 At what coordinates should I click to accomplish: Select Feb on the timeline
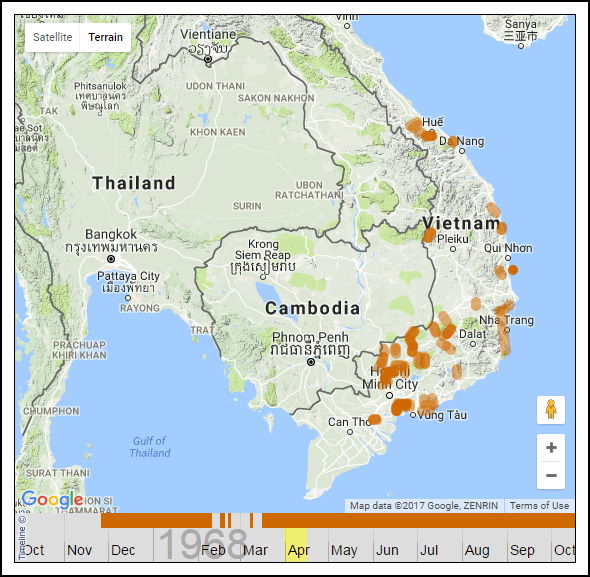213,550
